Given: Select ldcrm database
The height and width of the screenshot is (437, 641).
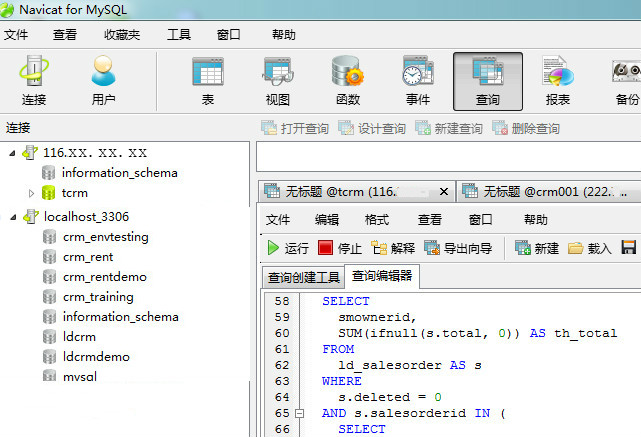Looking at the screenshot, I should pyautogui.click(x=79, y=337).
